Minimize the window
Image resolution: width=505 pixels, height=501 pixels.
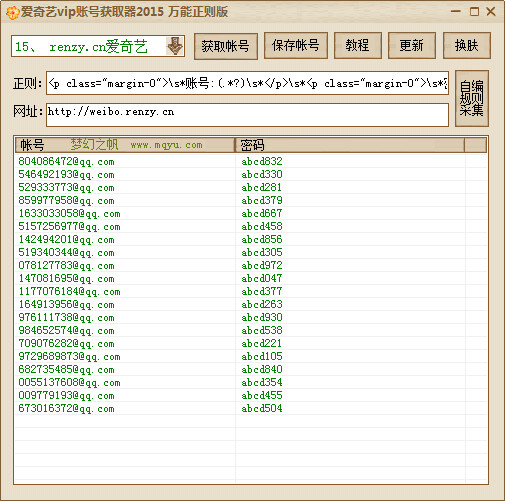tap(456, 11)
